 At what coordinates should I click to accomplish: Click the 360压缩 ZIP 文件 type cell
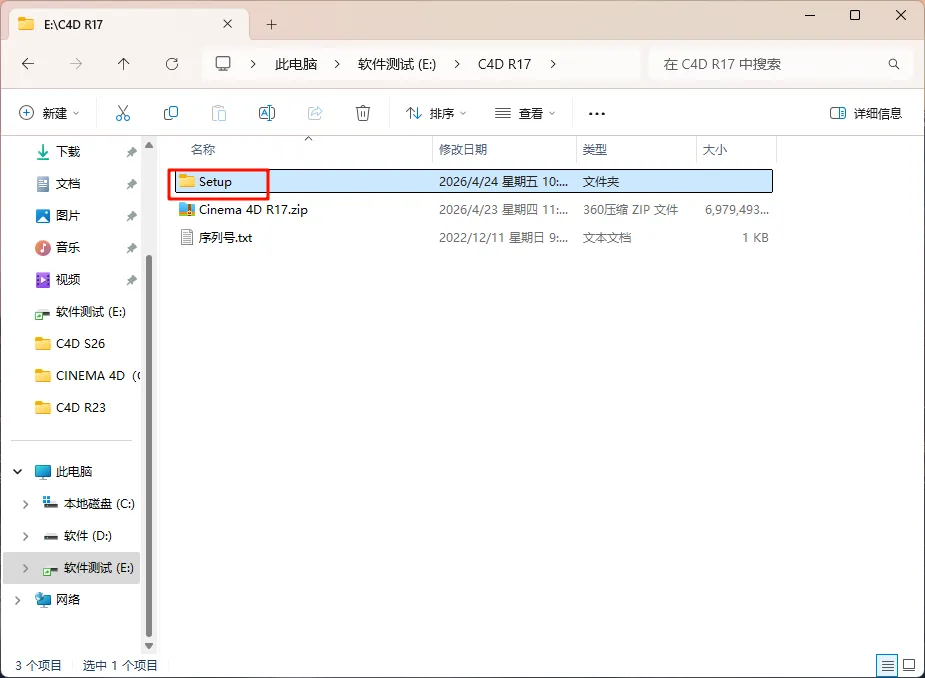point(630,209)
